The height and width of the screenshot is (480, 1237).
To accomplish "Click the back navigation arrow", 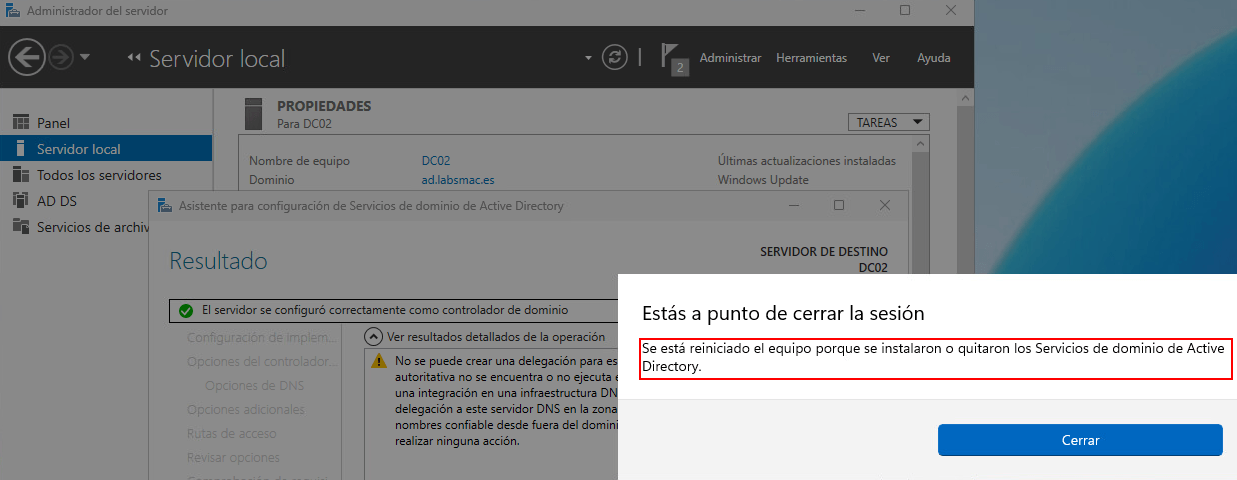I will [x=26, y=58].
